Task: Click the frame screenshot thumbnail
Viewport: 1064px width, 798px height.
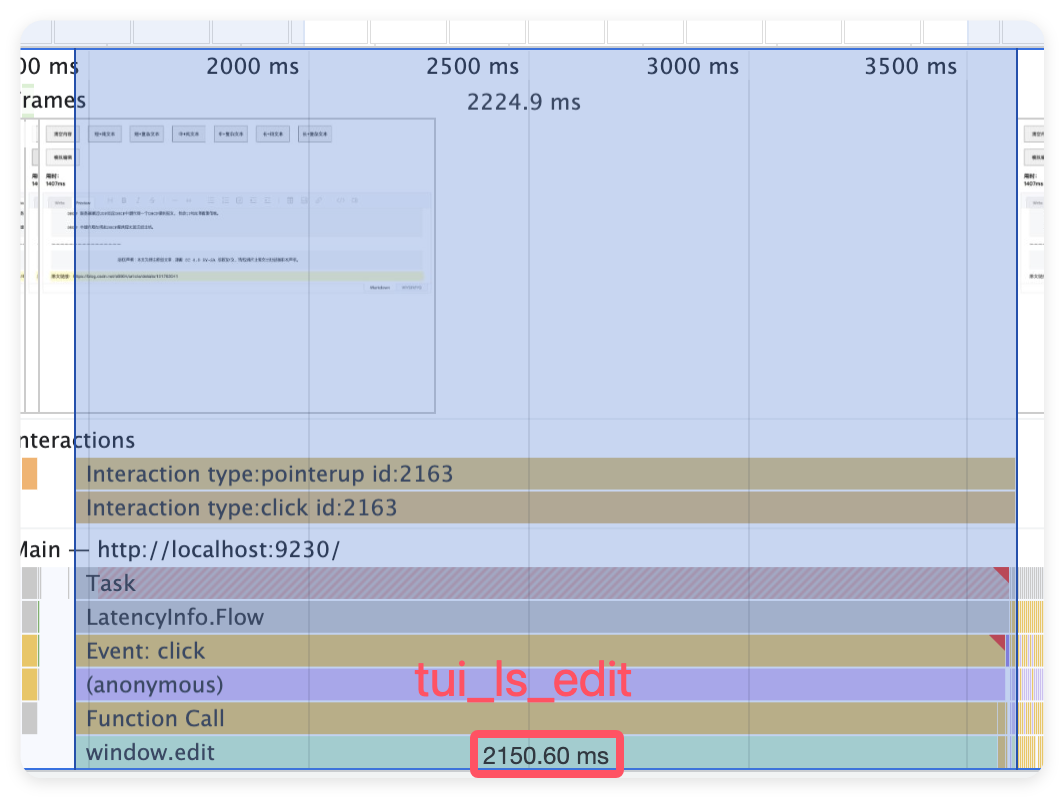Action: click(x=237, y=265)
